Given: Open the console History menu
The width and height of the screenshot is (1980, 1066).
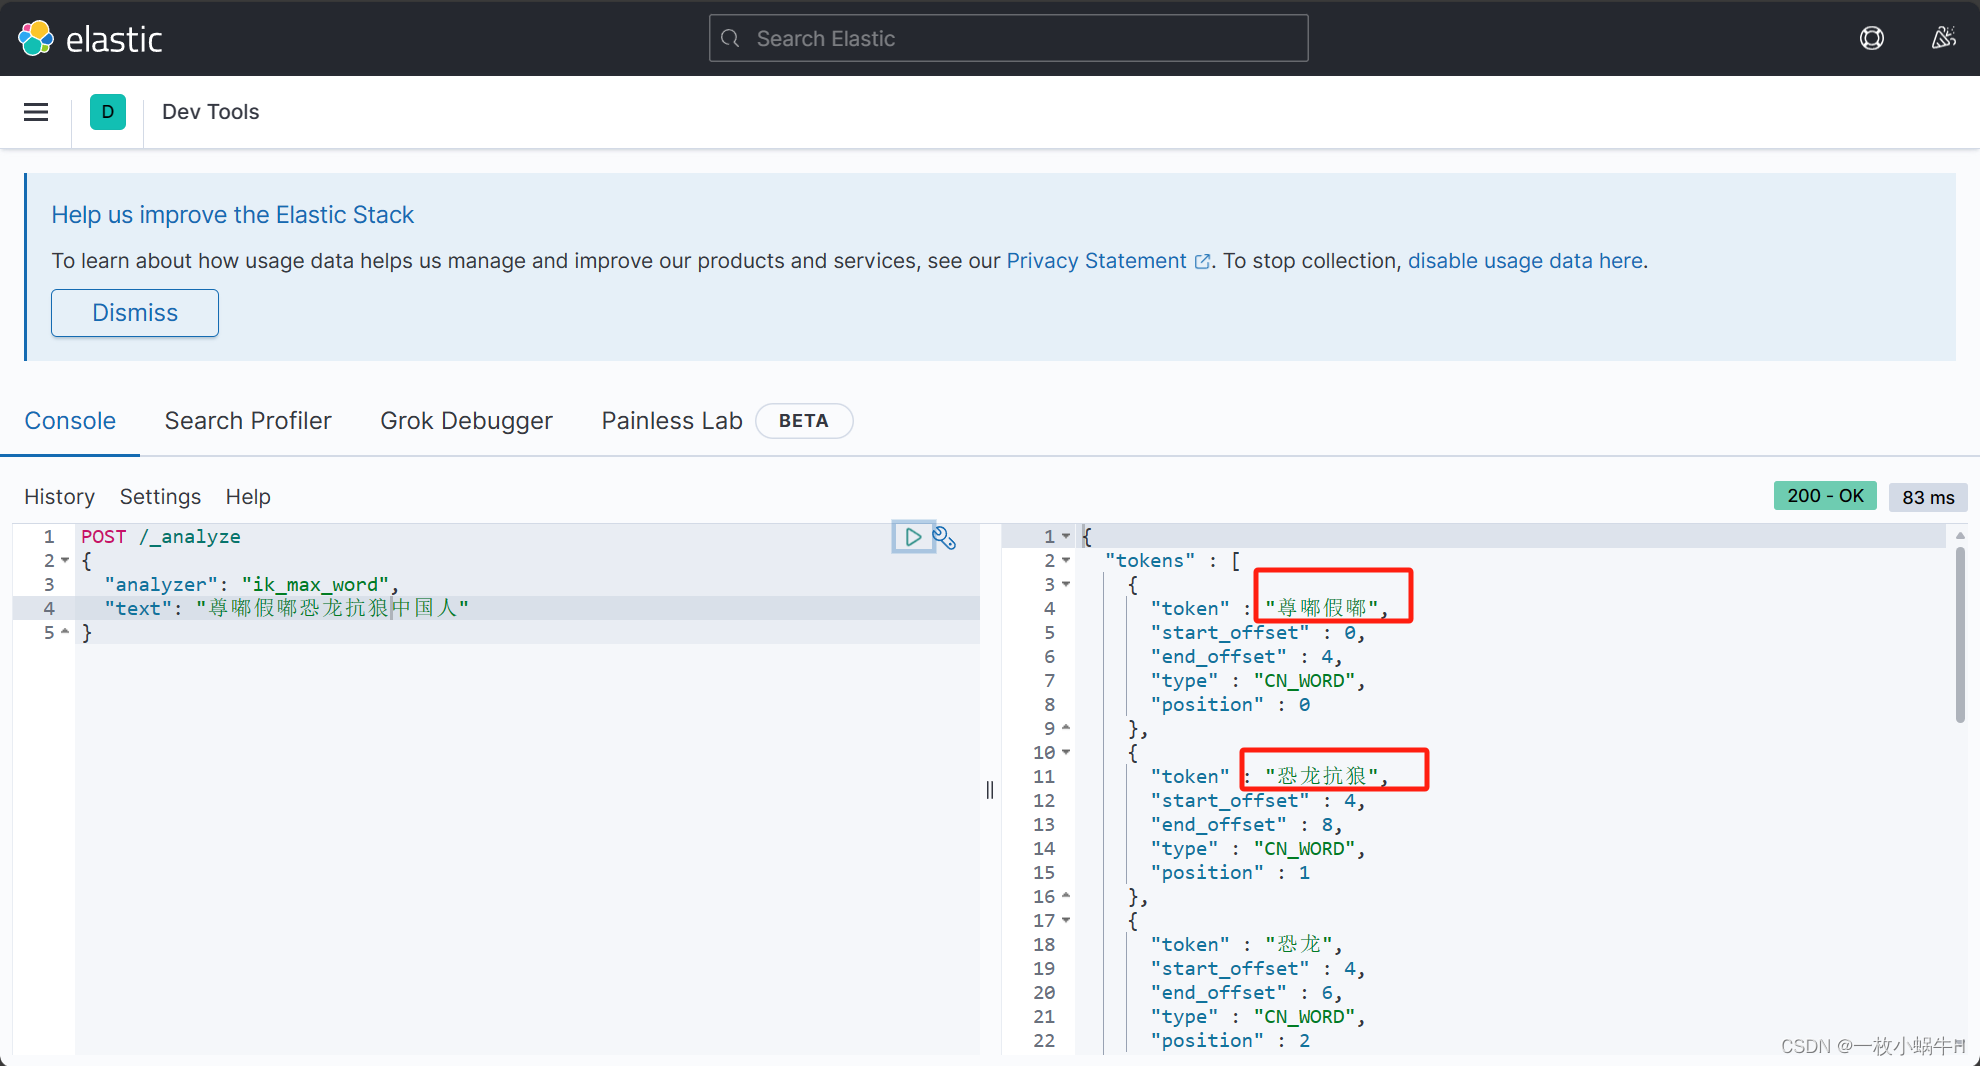Looking at the screenshot, I should pyautogui.click(x=59, y=497).
